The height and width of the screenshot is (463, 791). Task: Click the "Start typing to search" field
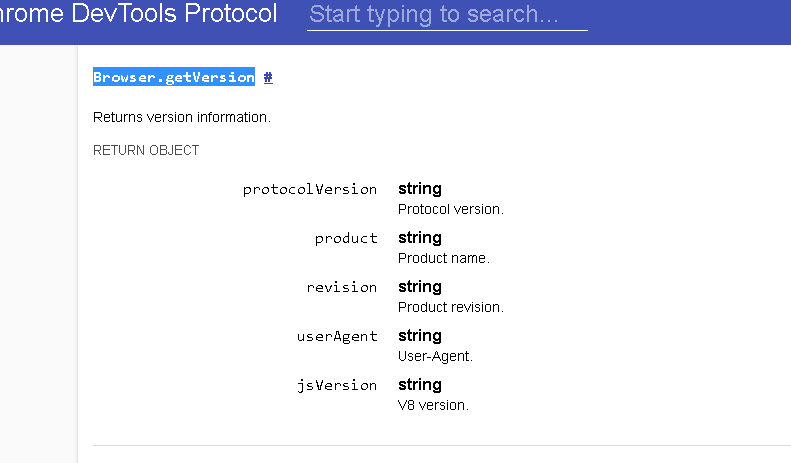coord(446,16)
